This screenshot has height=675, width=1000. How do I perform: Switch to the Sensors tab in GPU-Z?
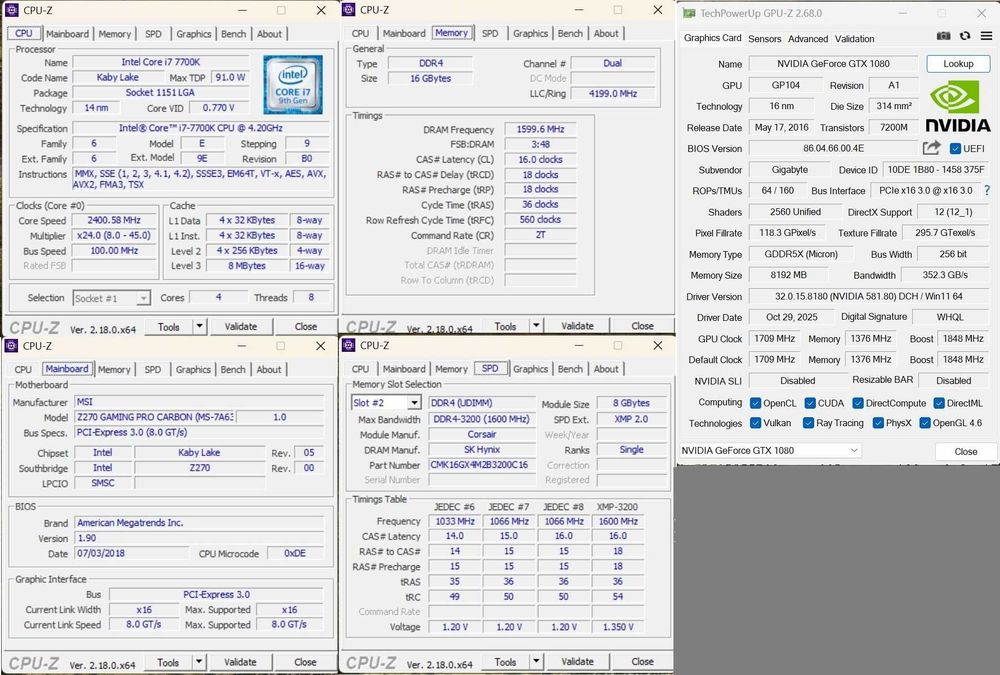[x=765, y=38]
